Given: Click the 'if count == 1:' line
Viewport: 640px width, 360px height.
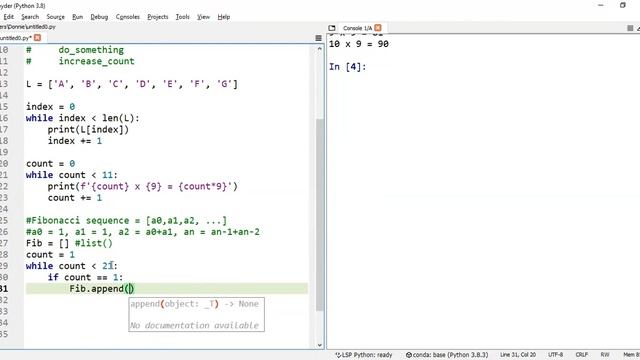Looking at the screenshot, I should pos(85,278).
